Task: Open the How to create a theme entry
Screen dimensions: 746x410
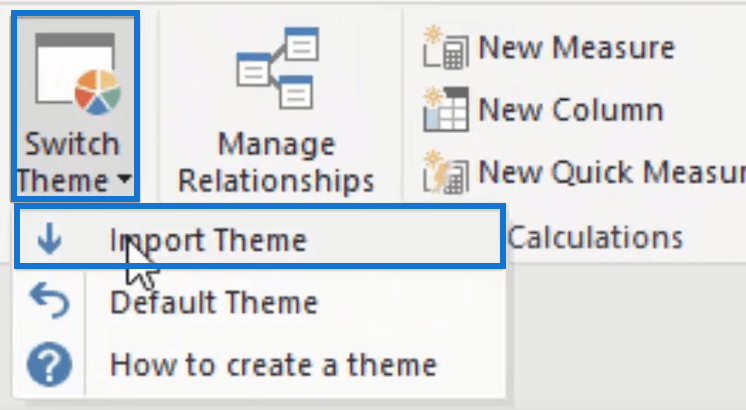Action: [273, 365]
